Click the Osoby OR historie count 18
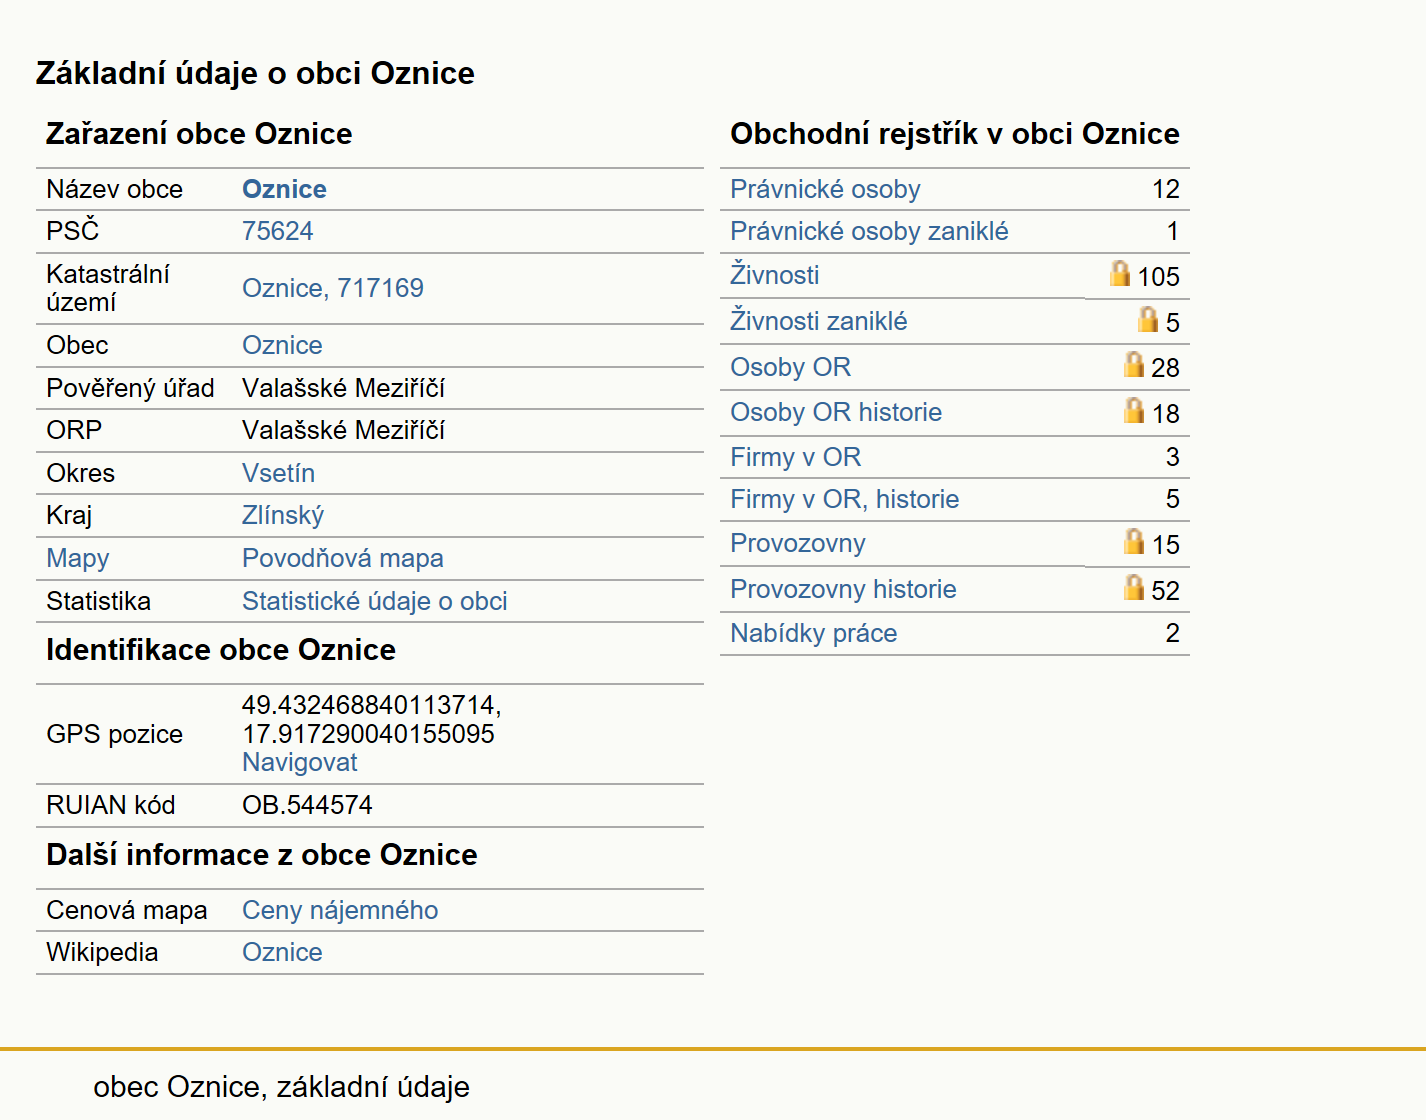The width and height of the screenshot is (1426, 1120). tap(1165, 413)
